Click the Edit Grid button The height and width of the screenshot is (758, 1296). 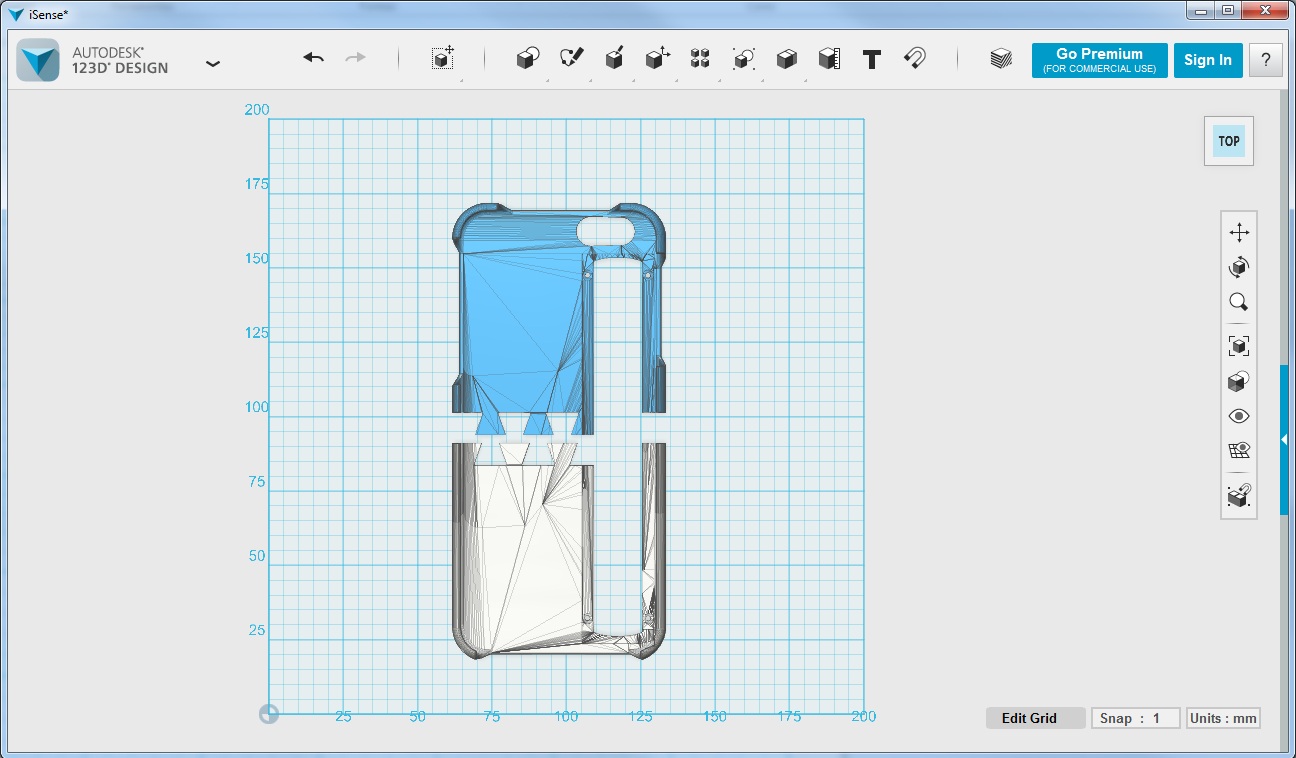tap(1035, 718)
